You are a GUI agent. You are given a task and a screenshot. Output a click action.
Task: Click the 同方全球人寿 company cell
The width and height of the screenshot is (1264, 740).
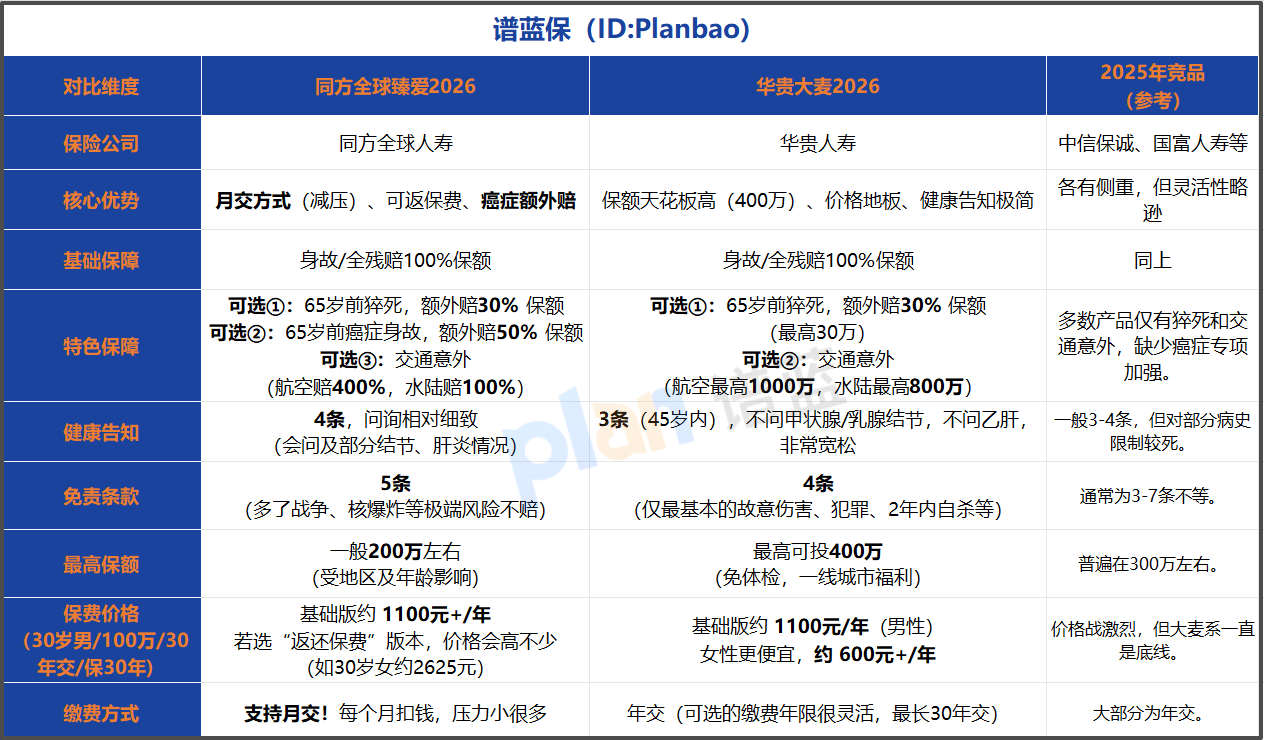pos(395,142)
